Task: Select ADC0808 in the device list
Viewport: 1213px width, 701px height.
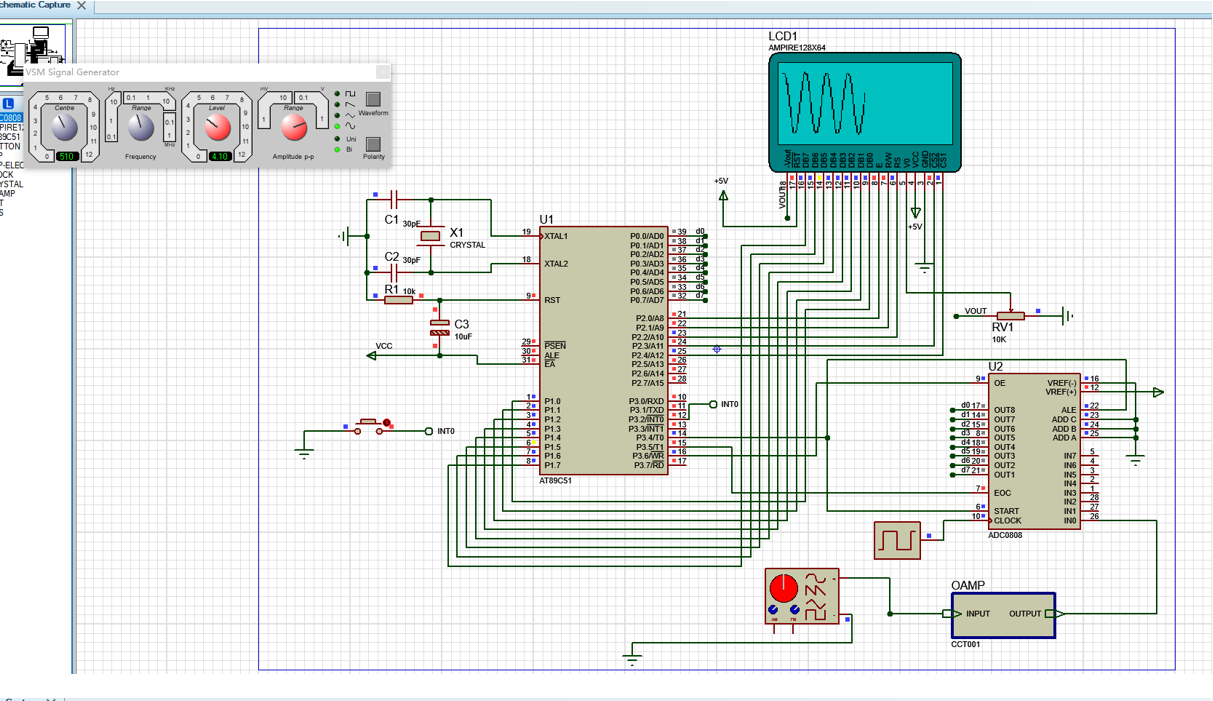Action: (x=10, y=118)
